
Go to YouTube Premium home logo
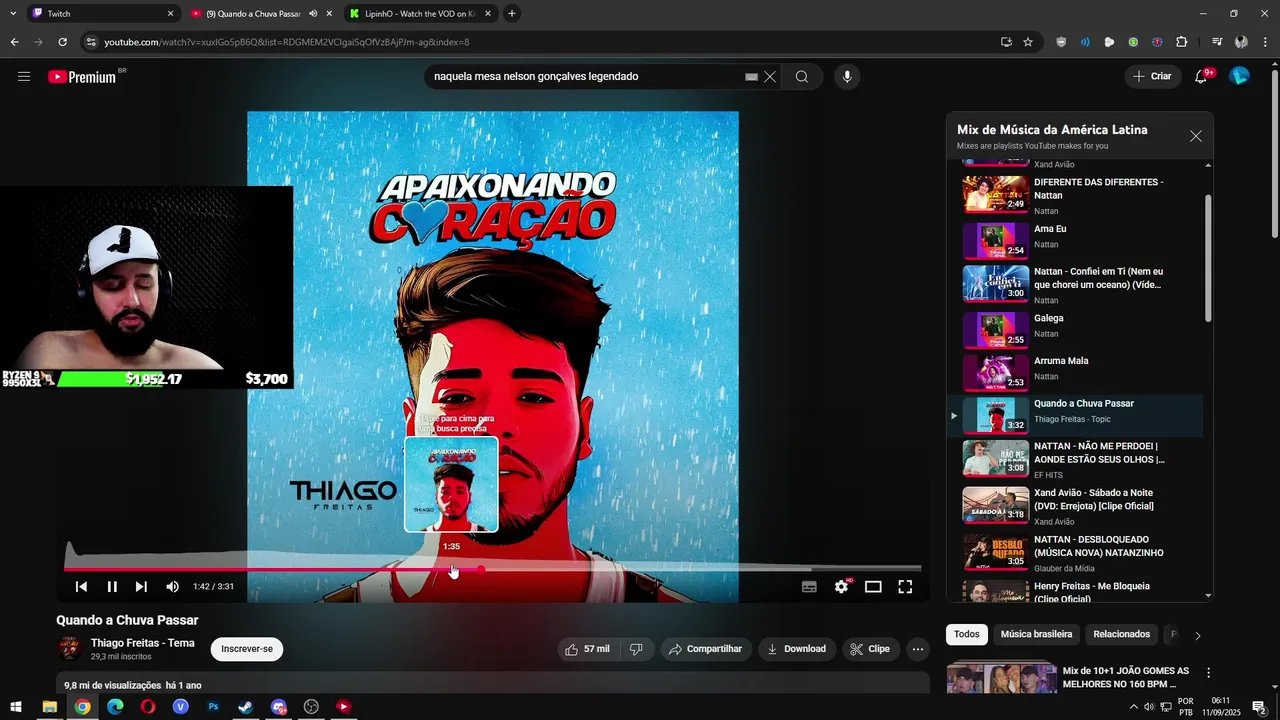[x=82, y=77]
